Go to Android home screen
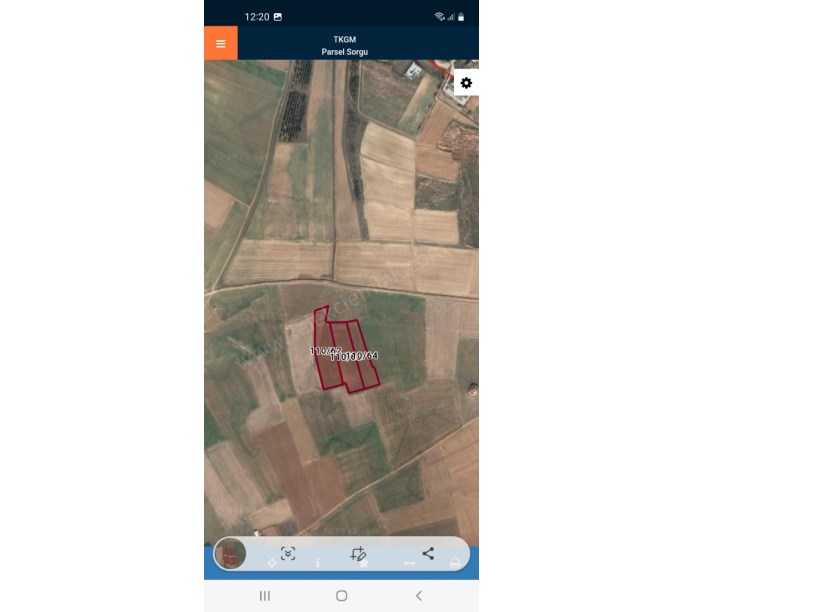Image resolution: width=816 pixels, height=612 pixels. [x=341, y=596]
